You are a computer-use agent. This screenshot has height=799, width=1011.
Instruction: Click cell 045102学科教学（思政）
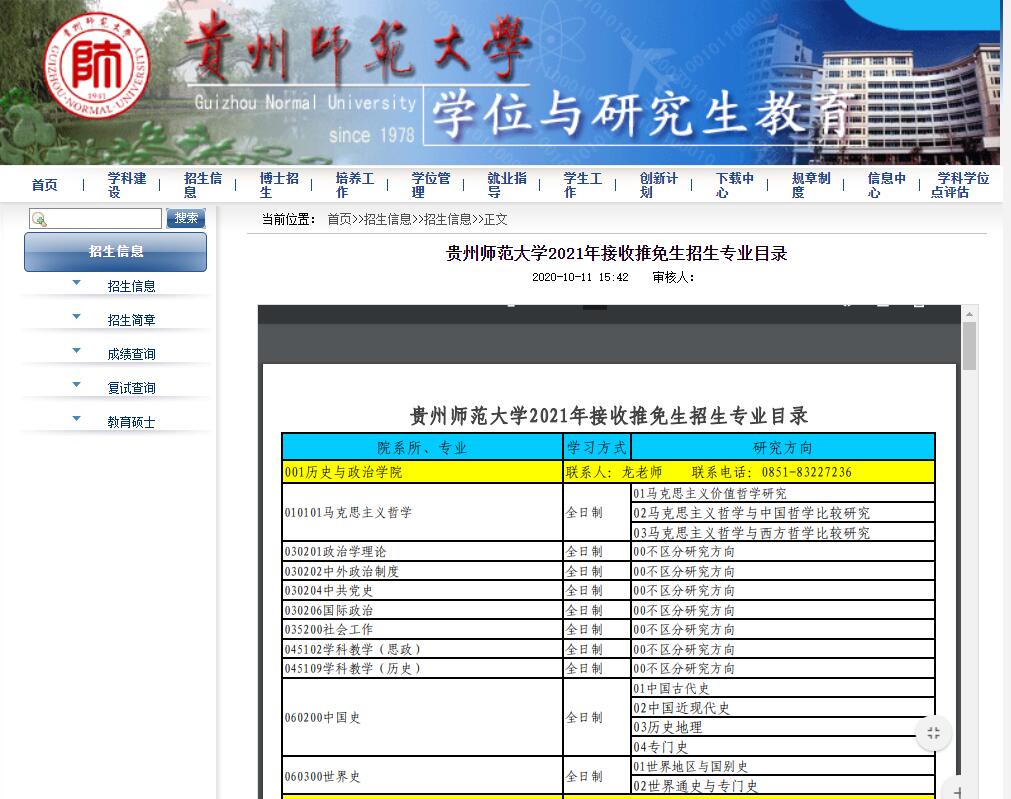point(422,649)
